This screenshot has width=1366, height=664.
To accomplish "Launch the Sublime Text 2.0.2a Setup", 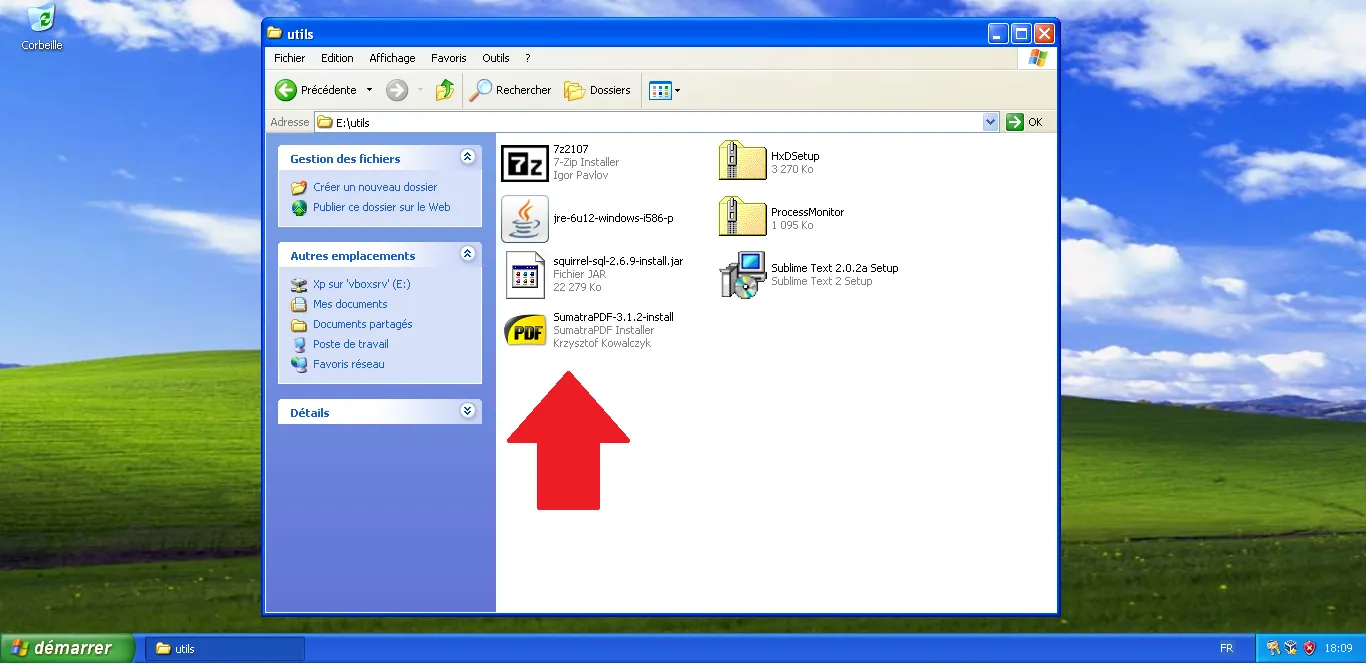I will tap(740, 274).
